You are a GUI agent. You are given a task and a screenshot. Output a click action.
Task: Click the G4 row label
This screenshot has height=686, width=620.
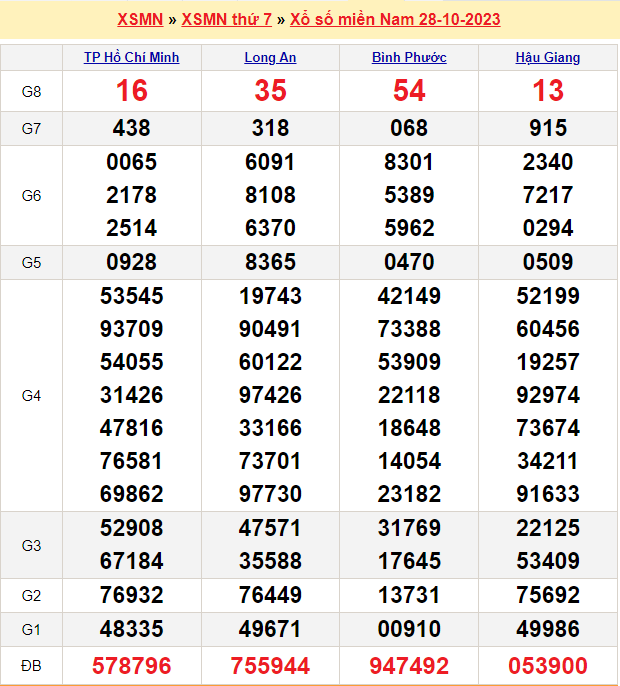click(x=31, y=396)
